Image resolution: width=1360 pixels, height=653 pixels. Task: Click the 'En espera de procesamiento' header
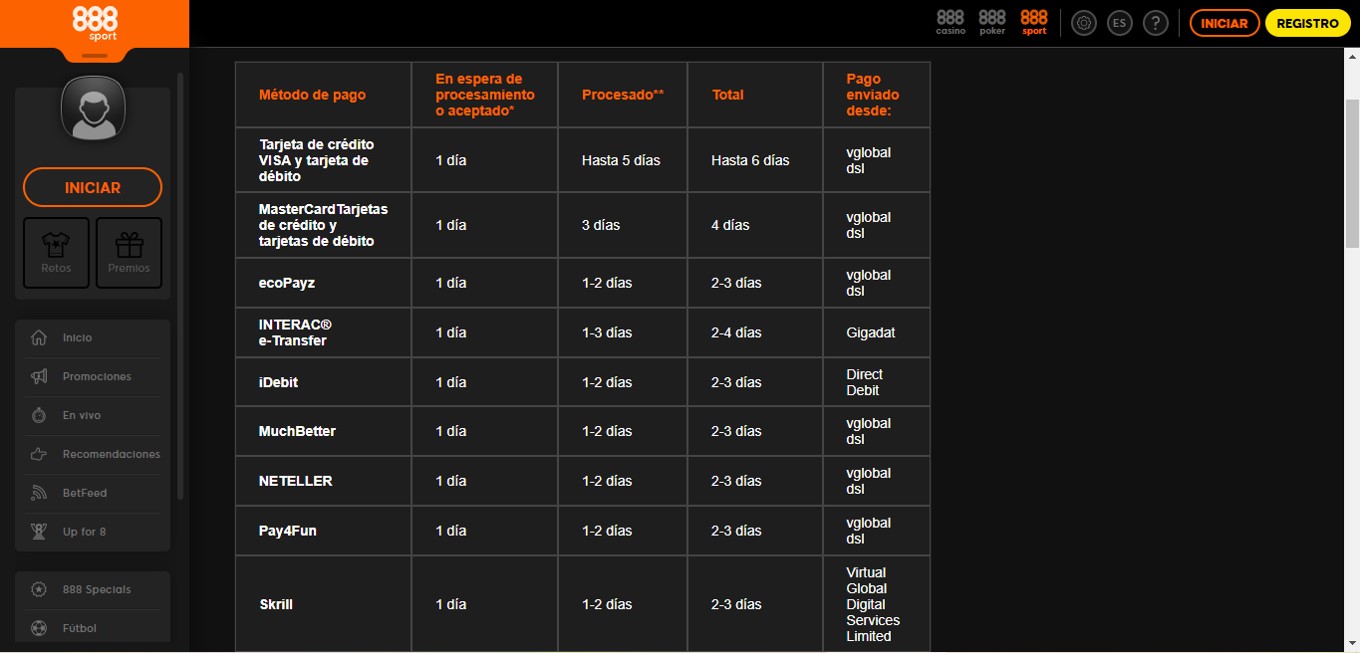tap(485, 95)
